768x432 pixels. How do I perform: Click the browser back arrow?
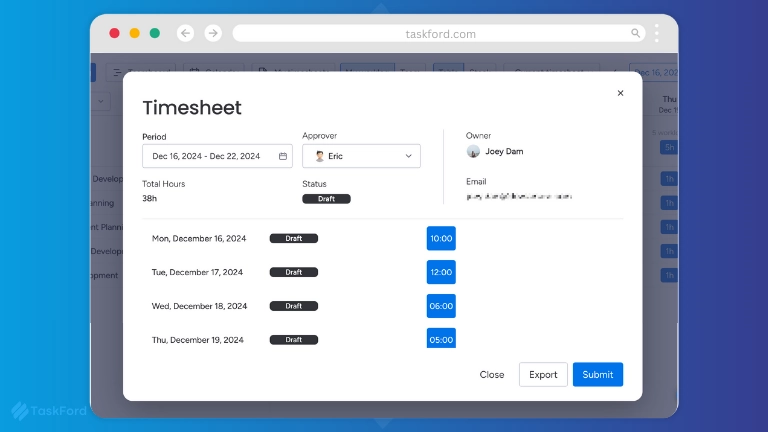click(x=185, y=33)
